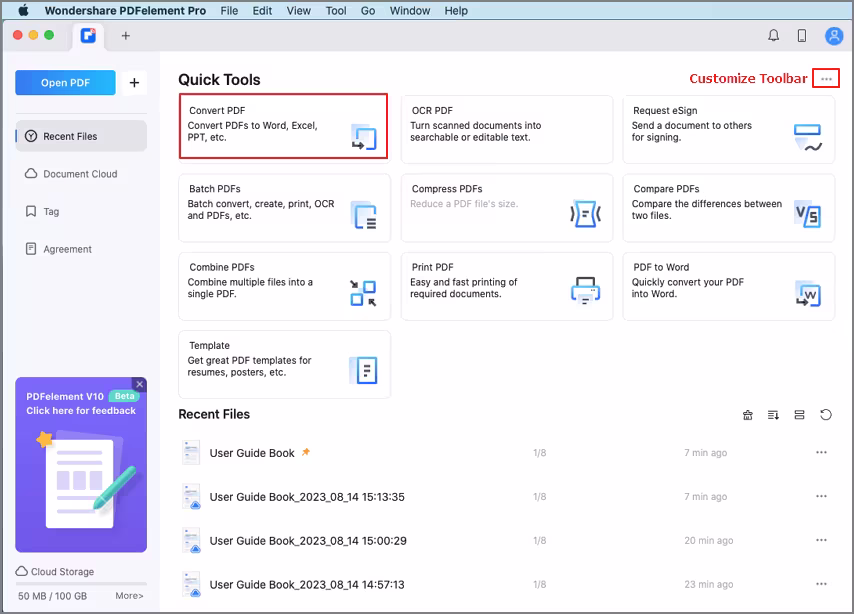Open the View menu
This screenshot has height=614, width=854.
point(298,10)
